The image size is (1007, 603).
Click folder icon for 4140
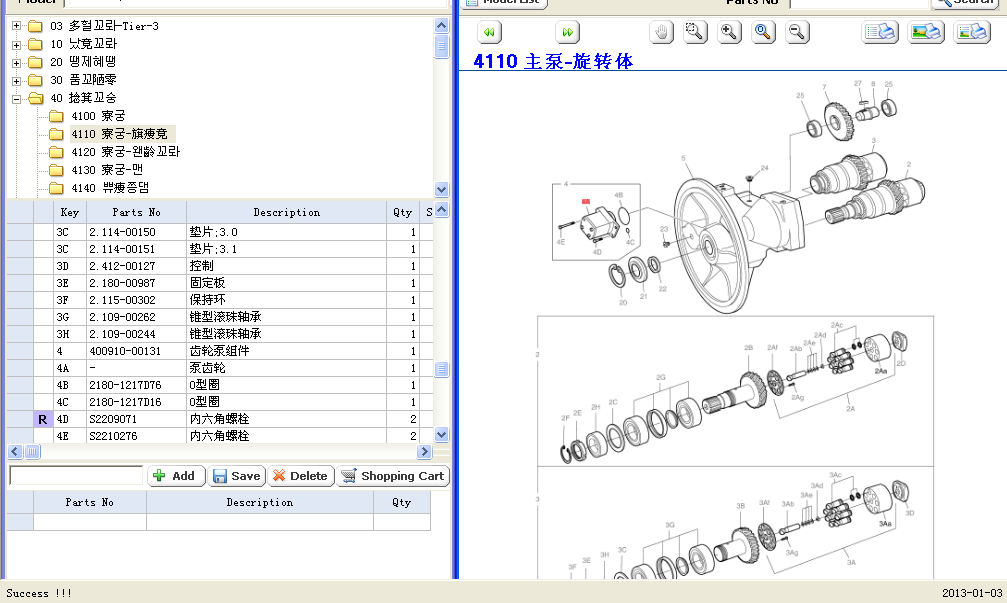click(57, 188)
